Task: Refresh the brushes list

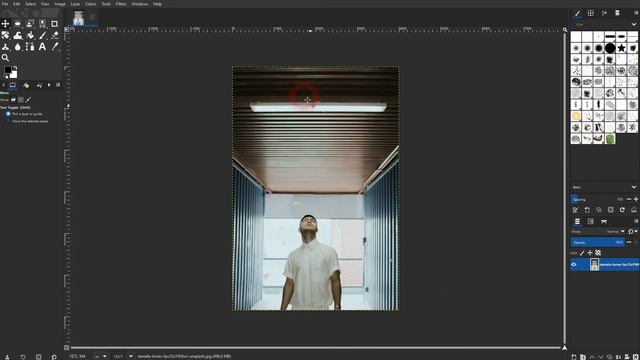Action: [x=622, y=210]
